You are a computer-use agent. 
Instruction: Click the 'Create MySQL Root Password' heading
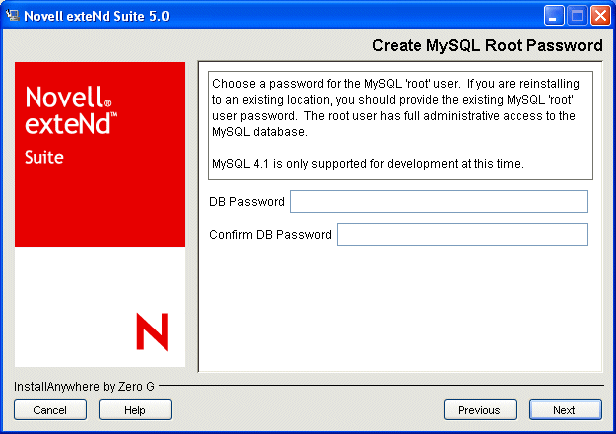point(487,46)
